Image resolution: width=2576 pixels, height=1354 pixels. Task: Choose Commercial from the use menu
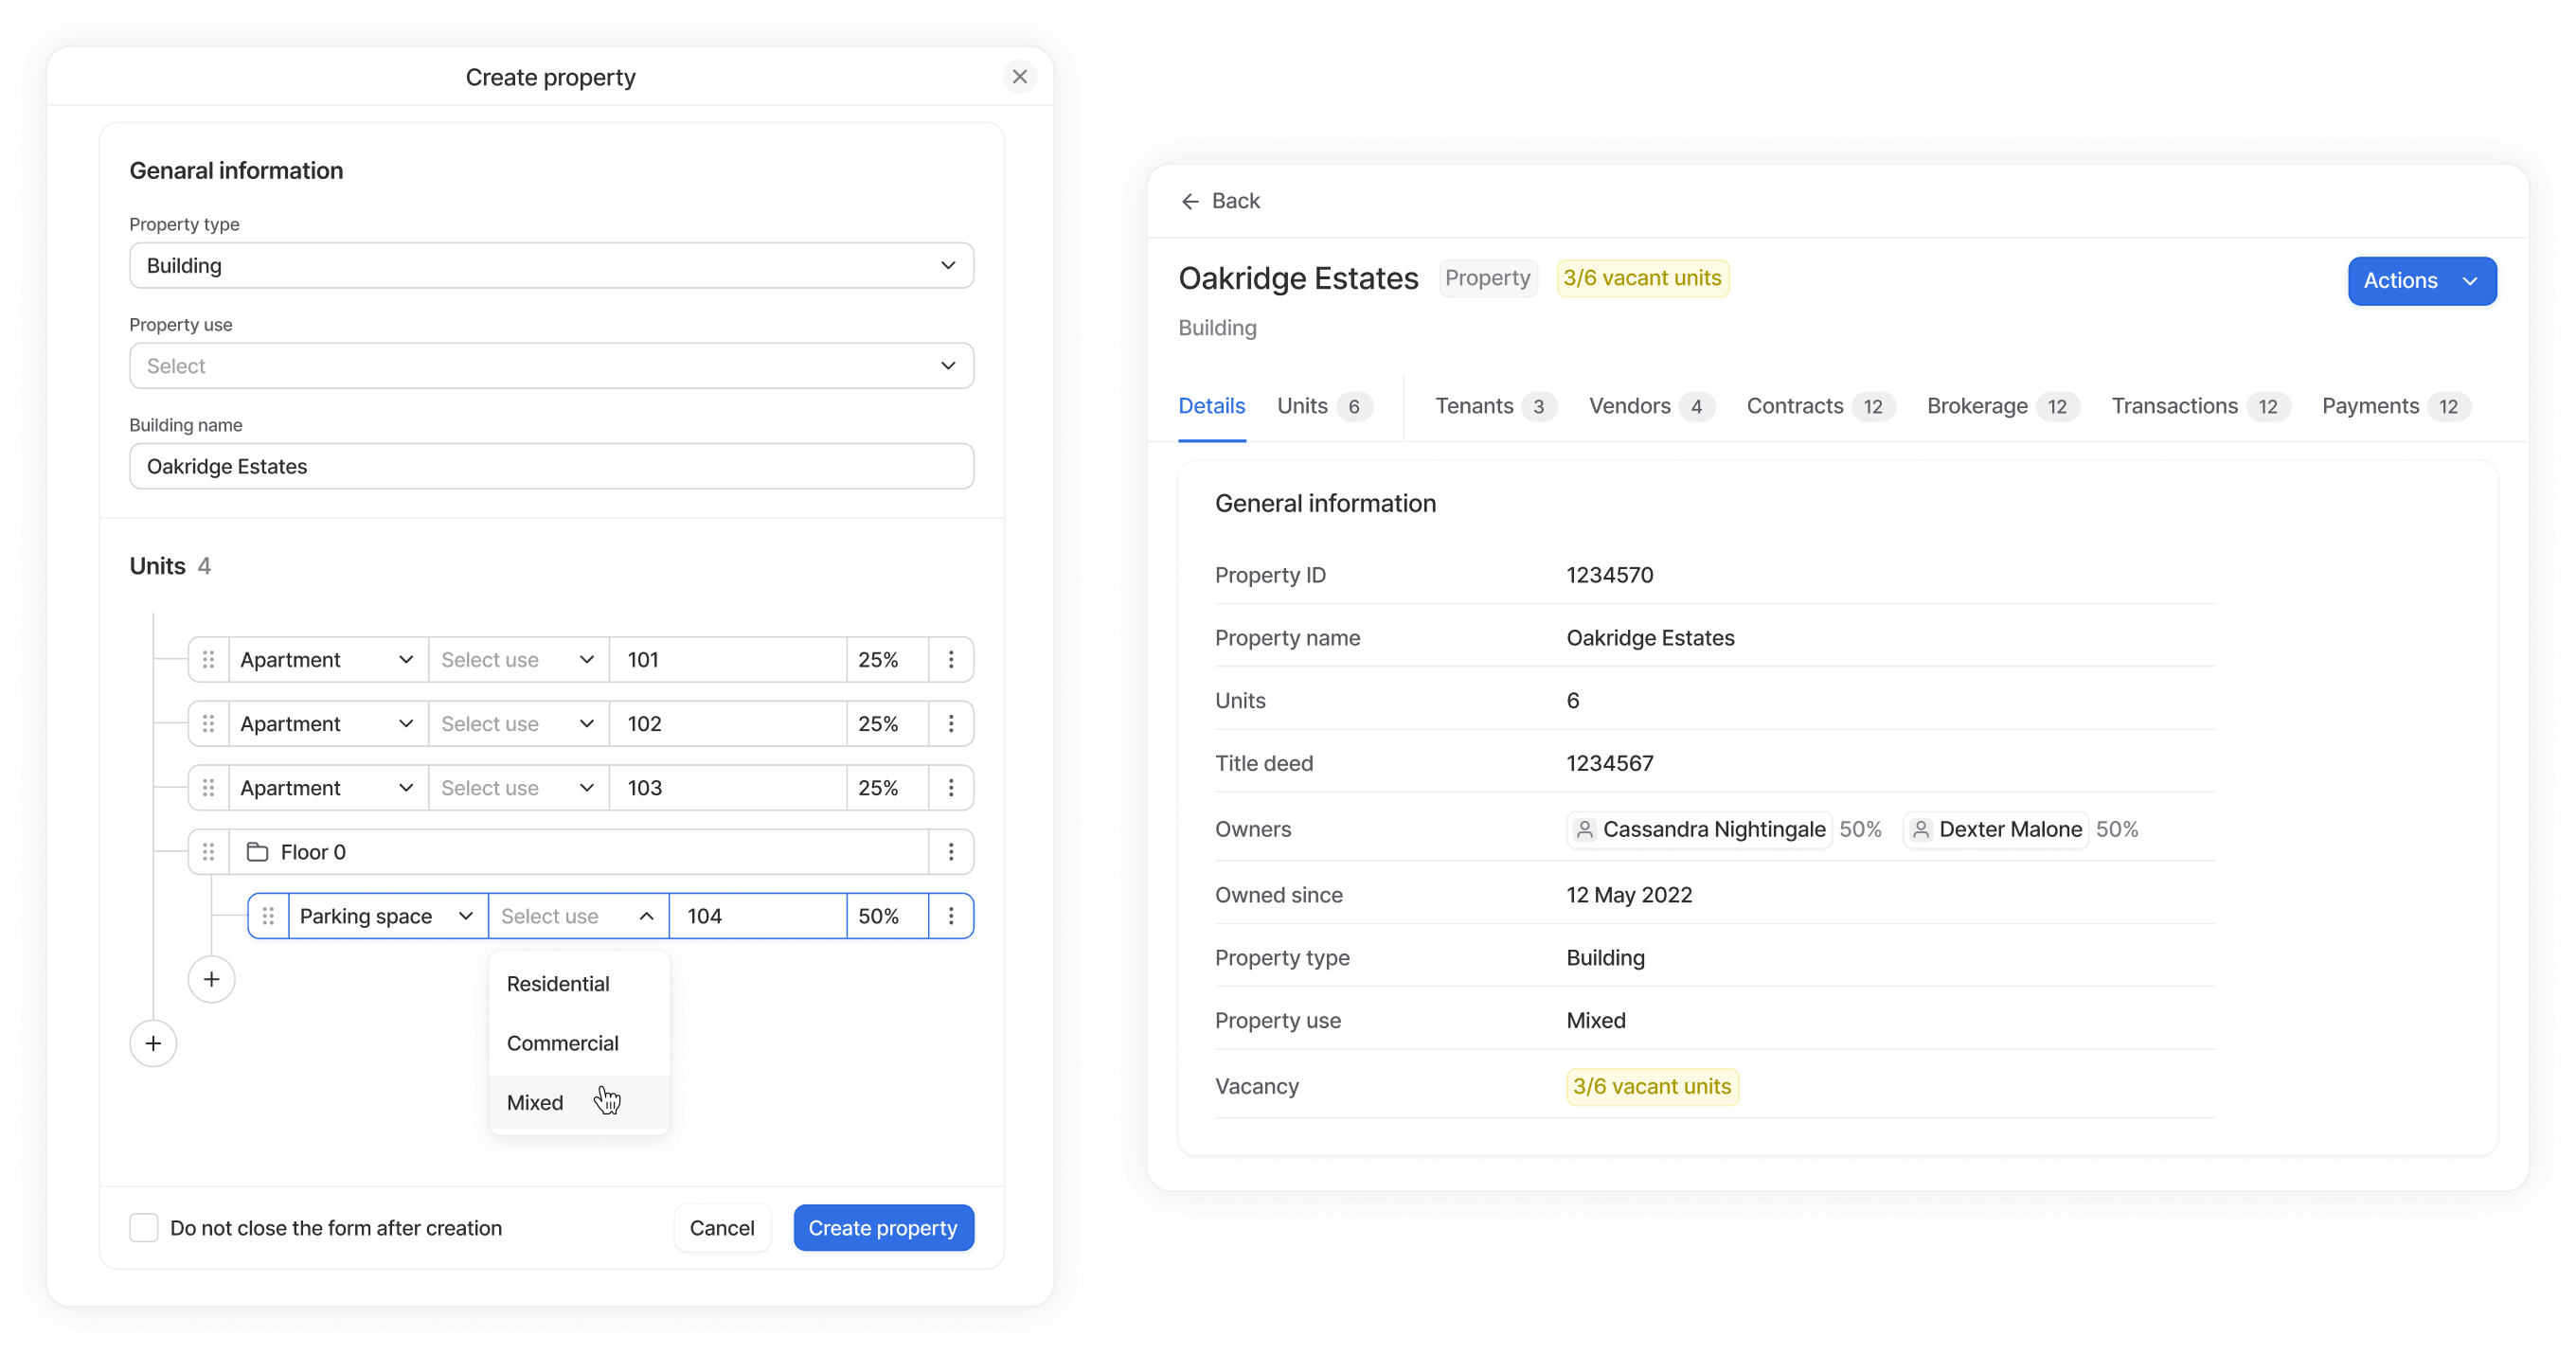pos(579,1043)
